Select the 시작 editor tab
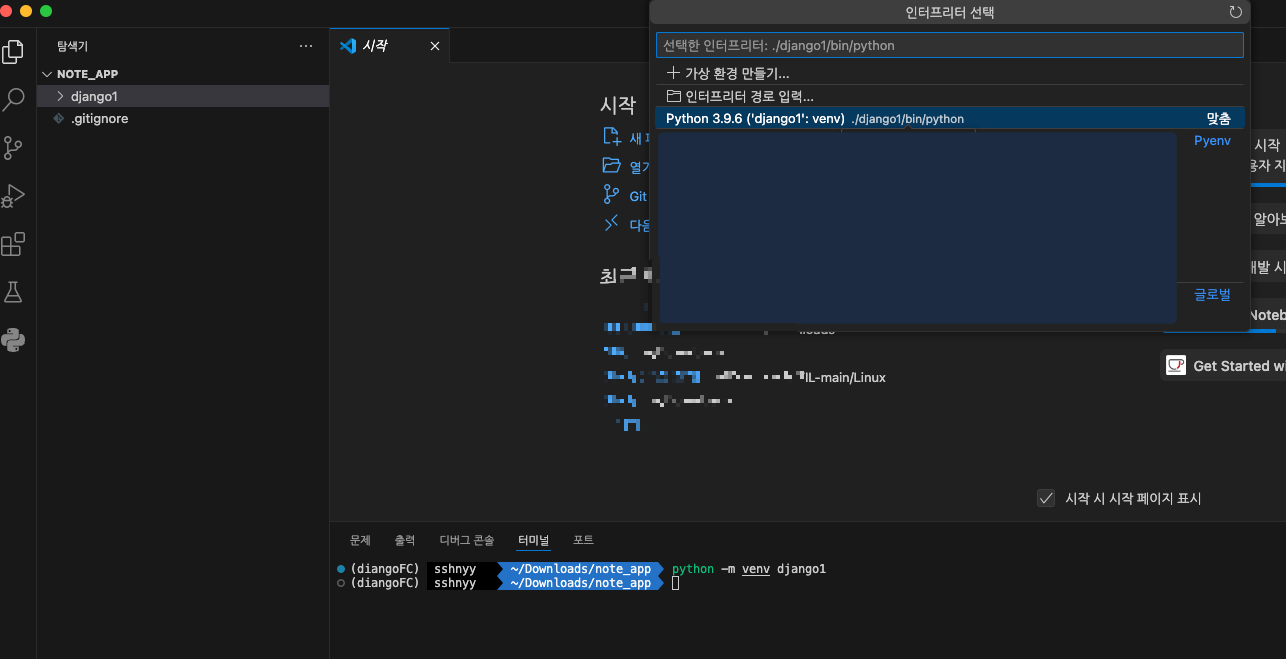Viewport: 1286px width, 659px height. pyautogui.click(x=390, y=46)
